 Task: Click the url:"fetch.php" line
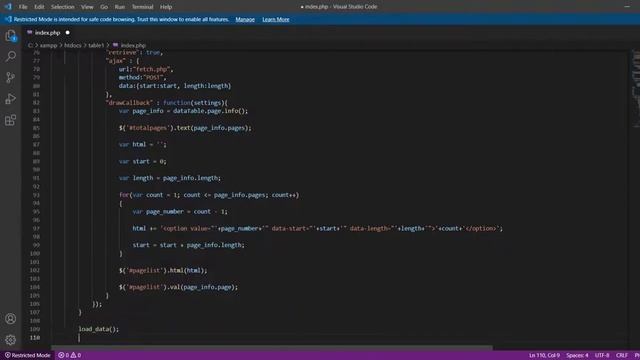(147, 69)
